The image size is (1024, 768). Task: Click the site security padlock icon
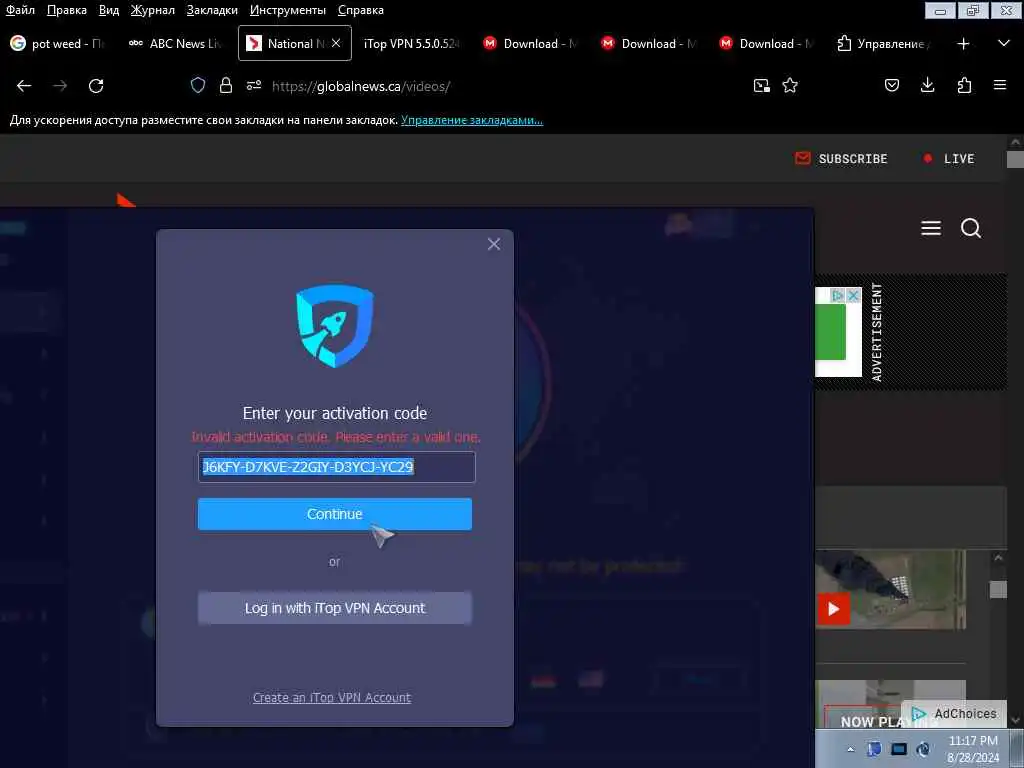(x=226, y=86)
